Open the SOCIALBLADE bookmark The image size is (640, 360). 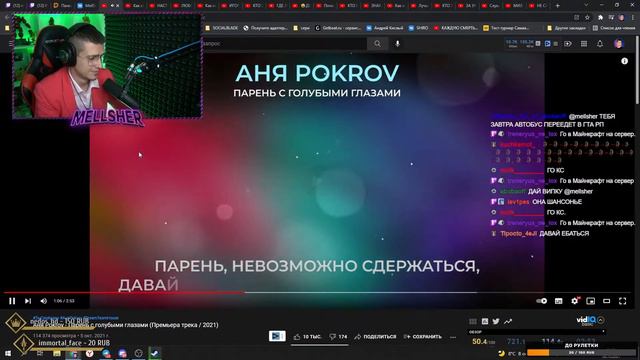click(x=222, y=28)
